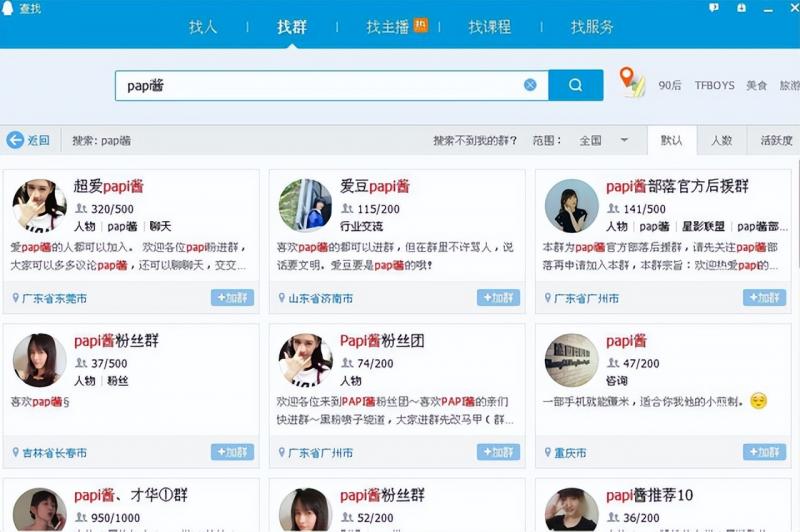This screenshot has height=532, width=800.
Task: Switch to the 找人 tab
Action: tap(203, 27)
